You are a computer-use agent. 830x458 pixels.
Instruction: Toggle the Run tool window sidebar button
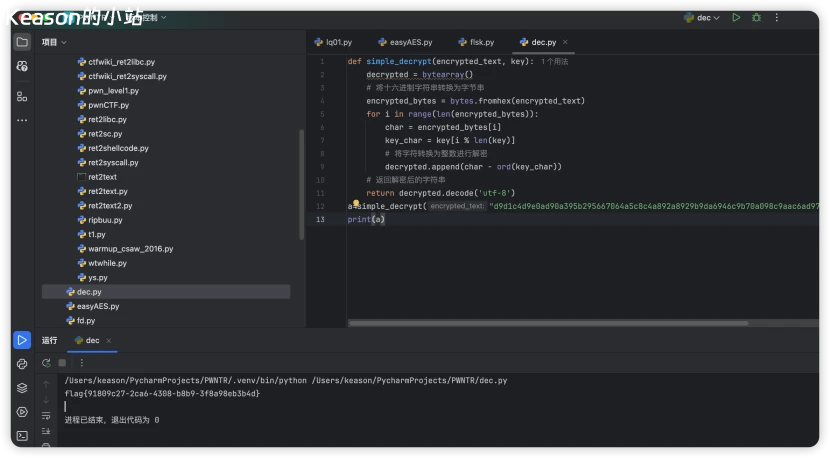coord(22,340)
